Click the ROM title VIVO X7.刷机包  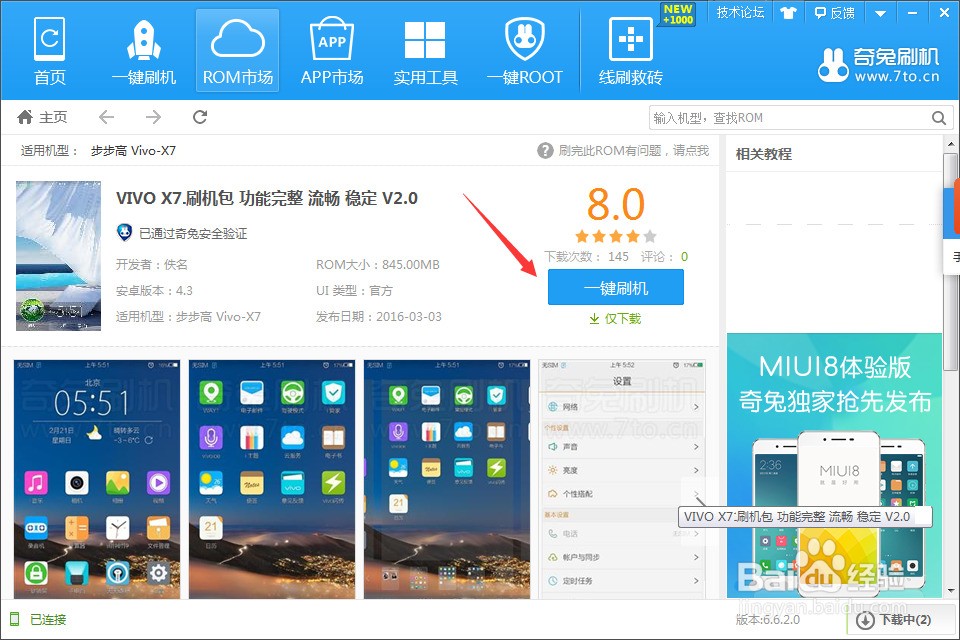pos(267,198)
